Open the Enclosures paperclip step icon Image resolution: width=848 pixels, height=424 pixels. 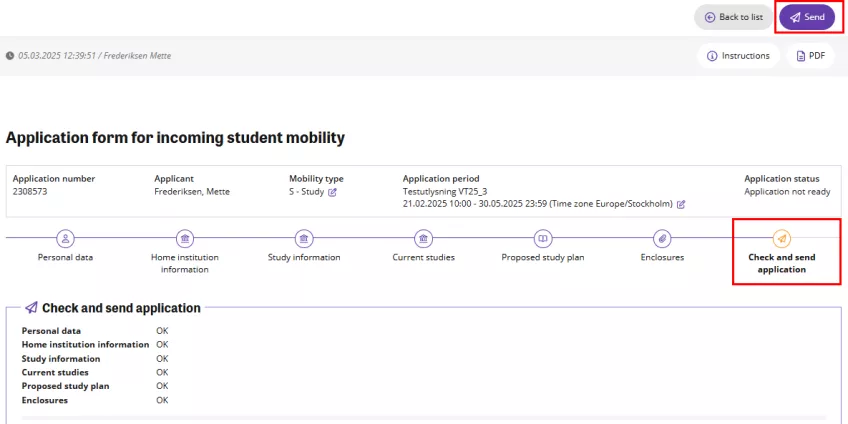[661, 238]
